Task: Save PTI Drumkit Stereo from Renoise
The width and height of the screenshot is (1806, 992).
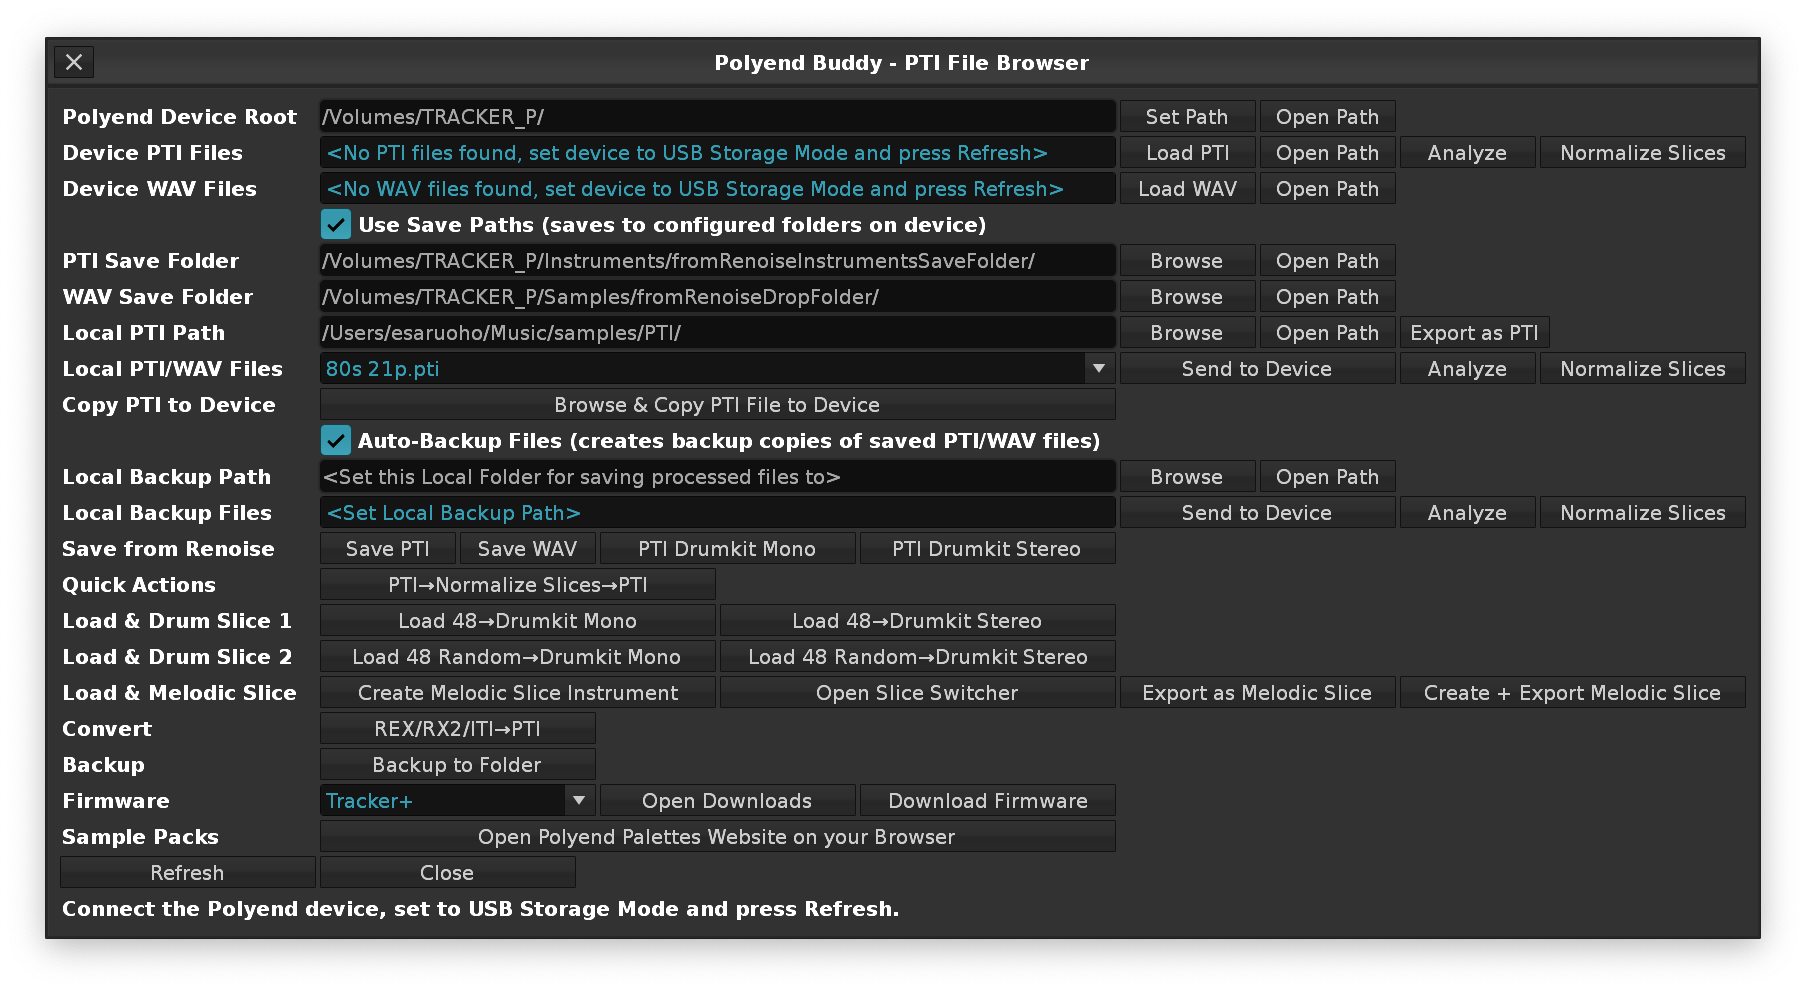Action: [x=986, y=549]
